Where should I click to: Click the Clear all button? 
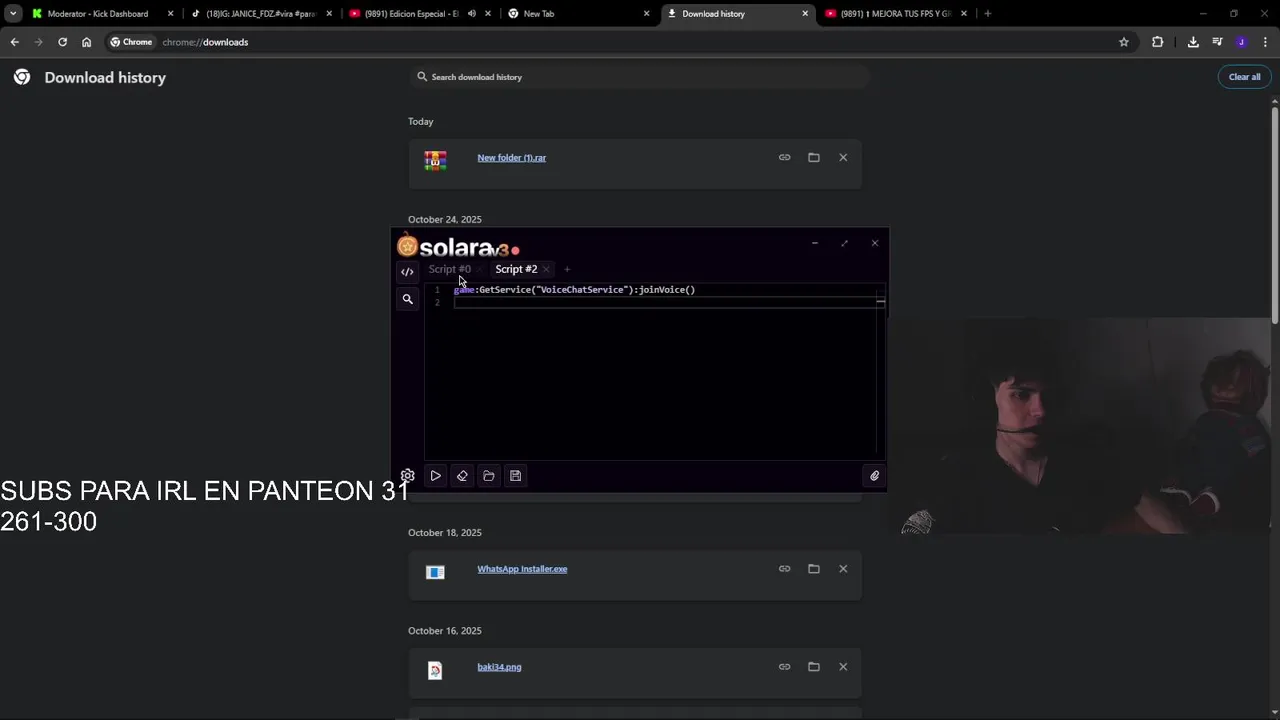pyautogui.click(x=1244, y=77)
